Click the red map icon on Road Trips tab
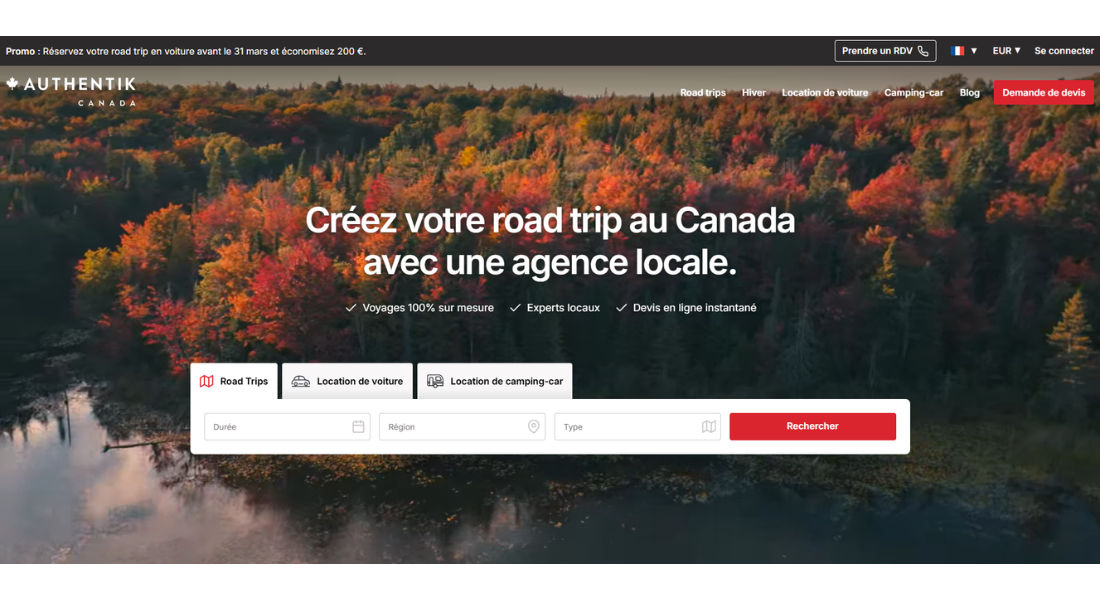 tap(206, 381)
